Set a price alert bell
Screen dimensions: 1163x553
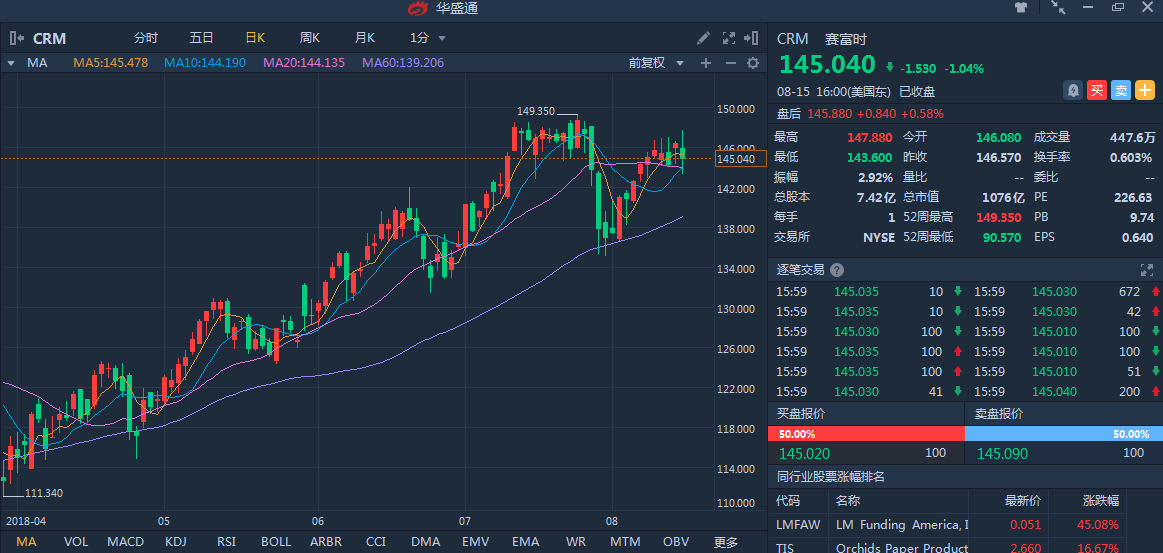coord(1073,90)
